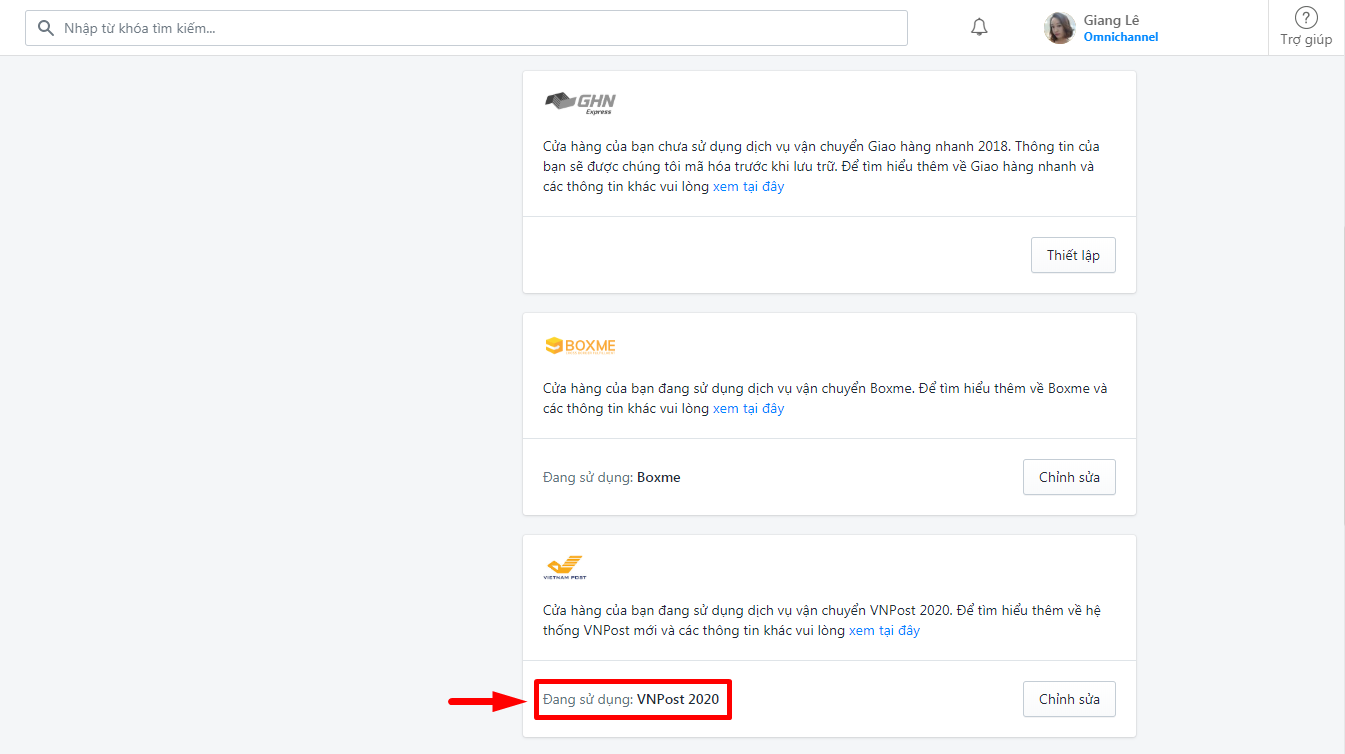Click the search magnifier icon
This screenshot has width=1345, height=754.
pyautogui.click(x=45, y=28)
